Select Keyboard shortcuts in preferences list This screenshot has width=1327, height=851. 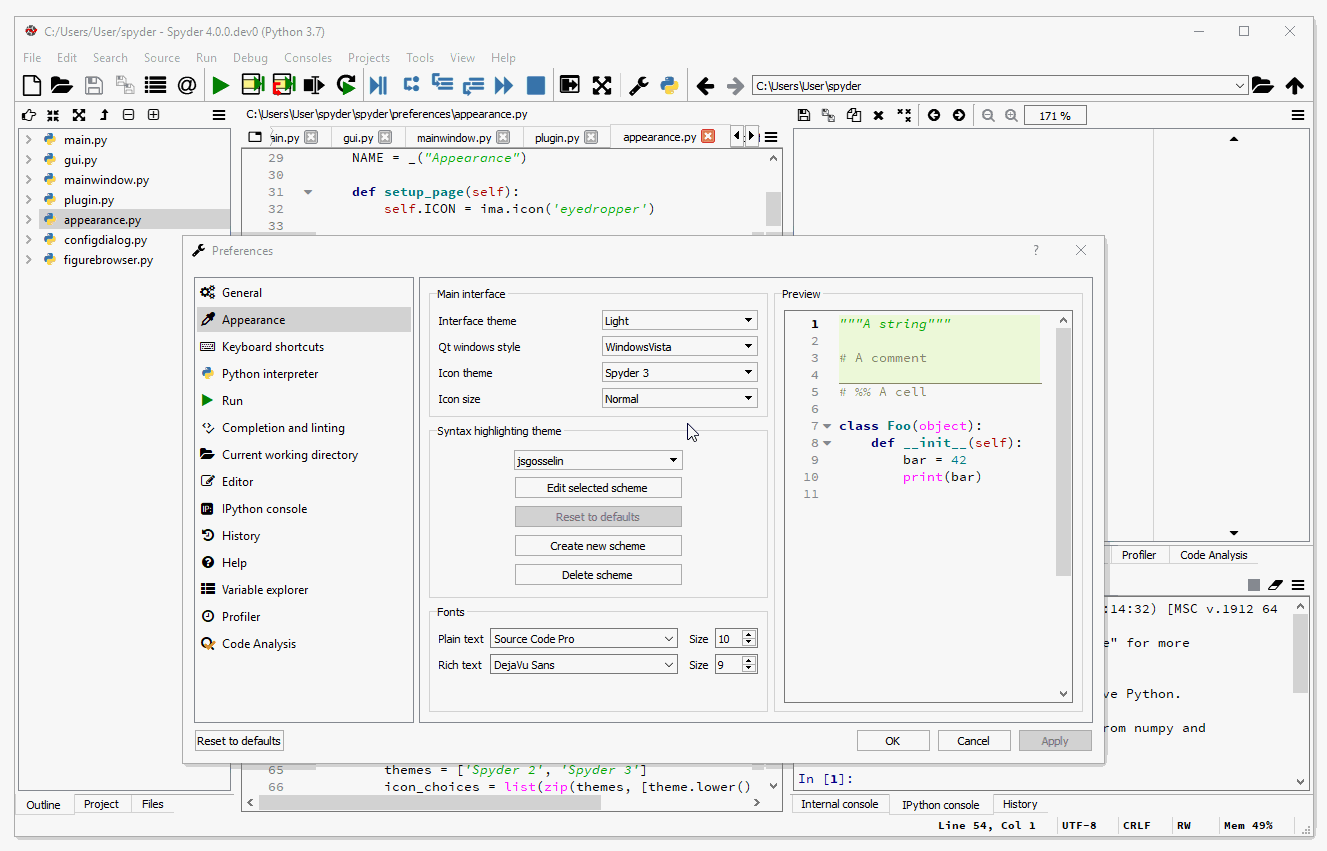point(272,347)
